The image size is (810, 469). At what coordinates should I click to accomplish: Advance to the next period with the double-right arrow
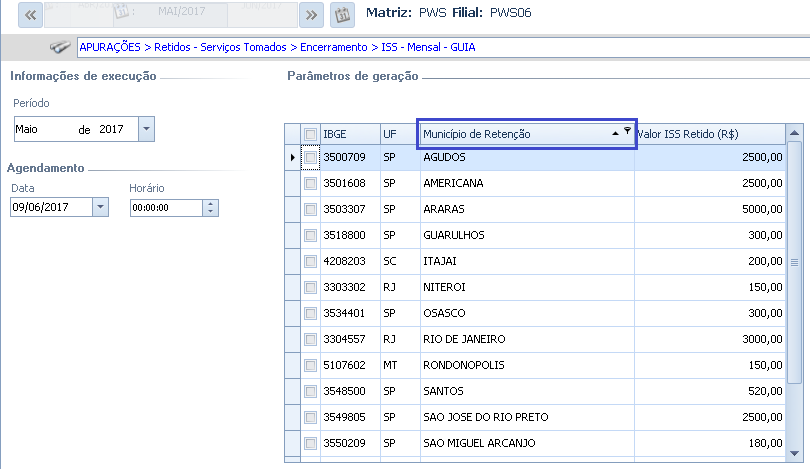313,15
